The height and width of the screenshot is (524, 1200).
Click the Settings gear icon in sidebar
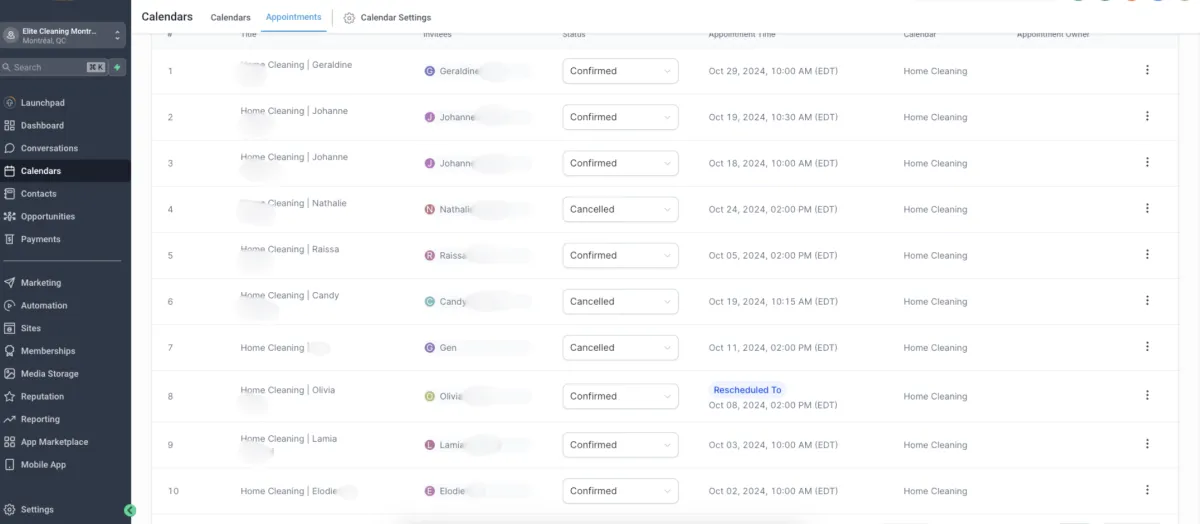coord(9,510)
